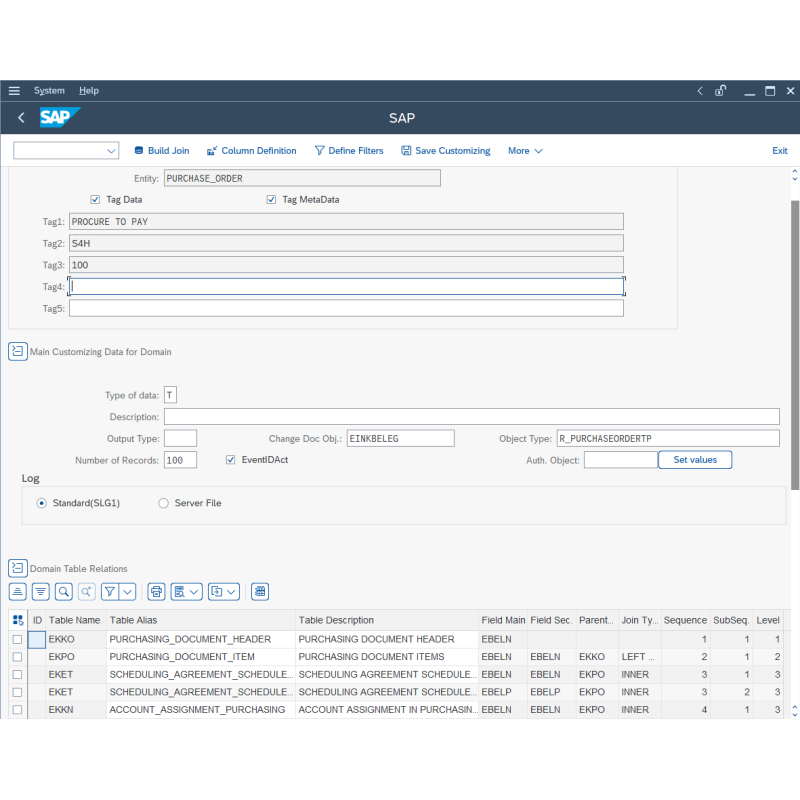Image resolution: width=800 pixels, height=800 pixels.
Task: Collapse Main Customizing Data for Domain section icon
Action: tap(18, 352)
